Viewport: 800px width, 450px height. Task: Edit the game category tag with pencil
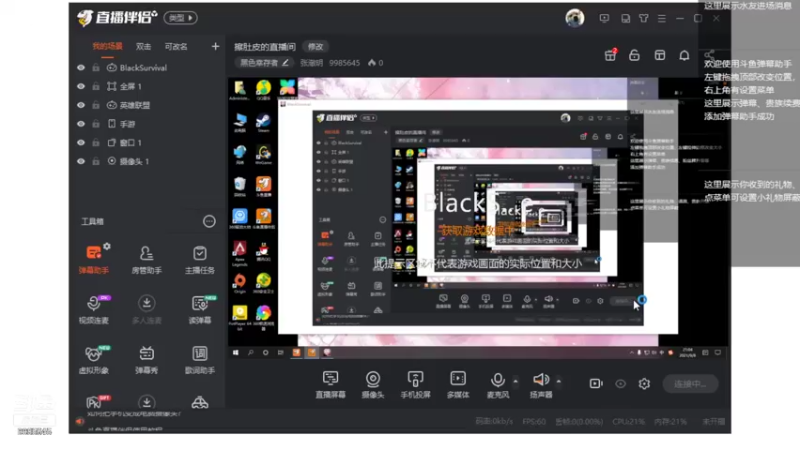point(285,62)
